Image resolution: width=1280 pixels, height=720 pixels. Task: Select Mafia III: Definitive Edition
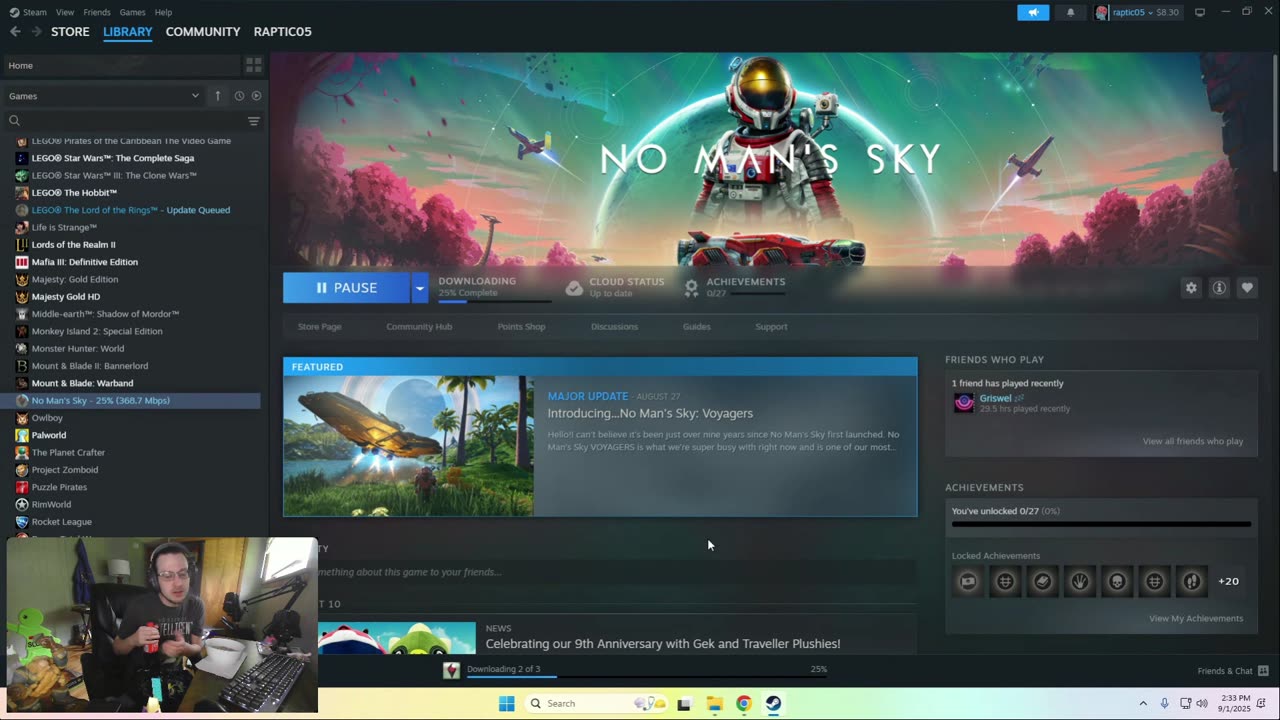(x=85, y=262)
